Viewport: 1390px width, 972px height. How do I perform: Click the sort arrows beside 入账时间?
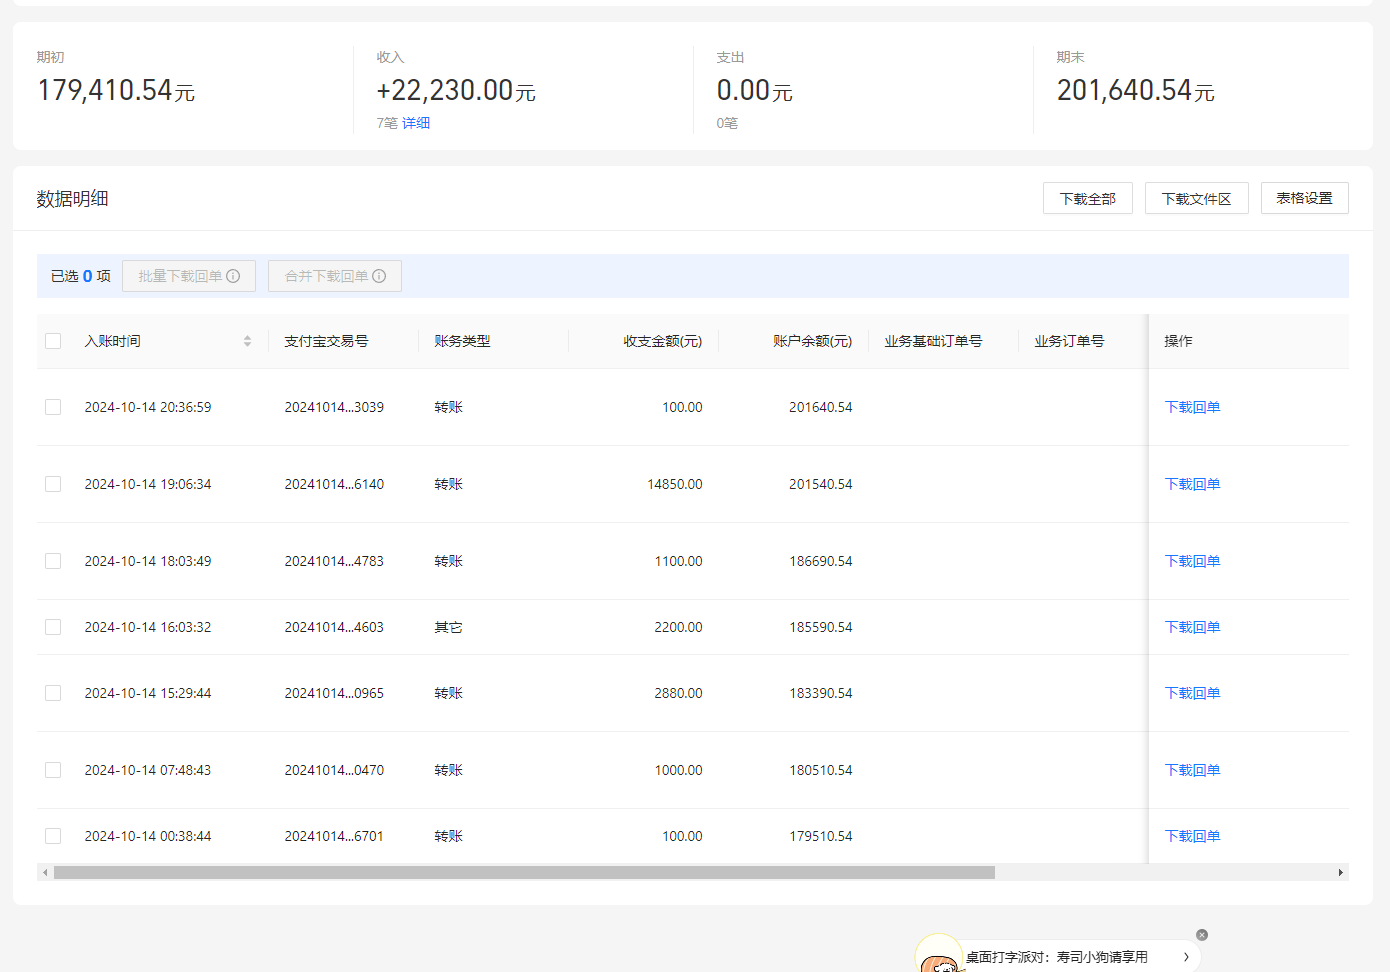pos(247,341)
